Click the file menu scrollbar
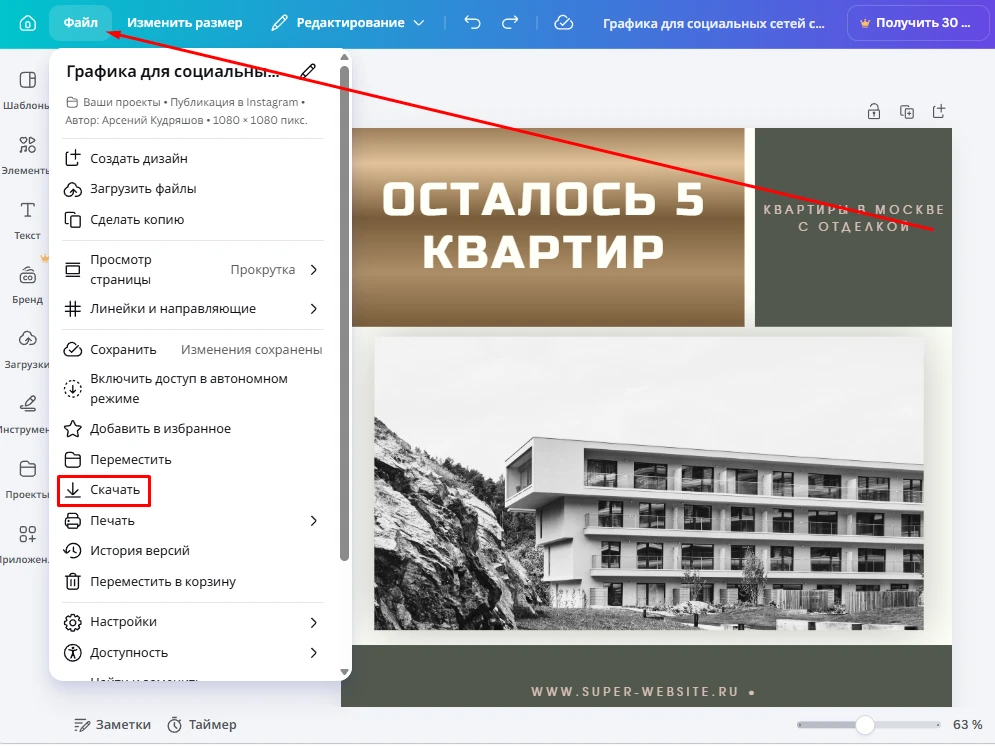Screen dimensions: 995x746 click(345, 314)
